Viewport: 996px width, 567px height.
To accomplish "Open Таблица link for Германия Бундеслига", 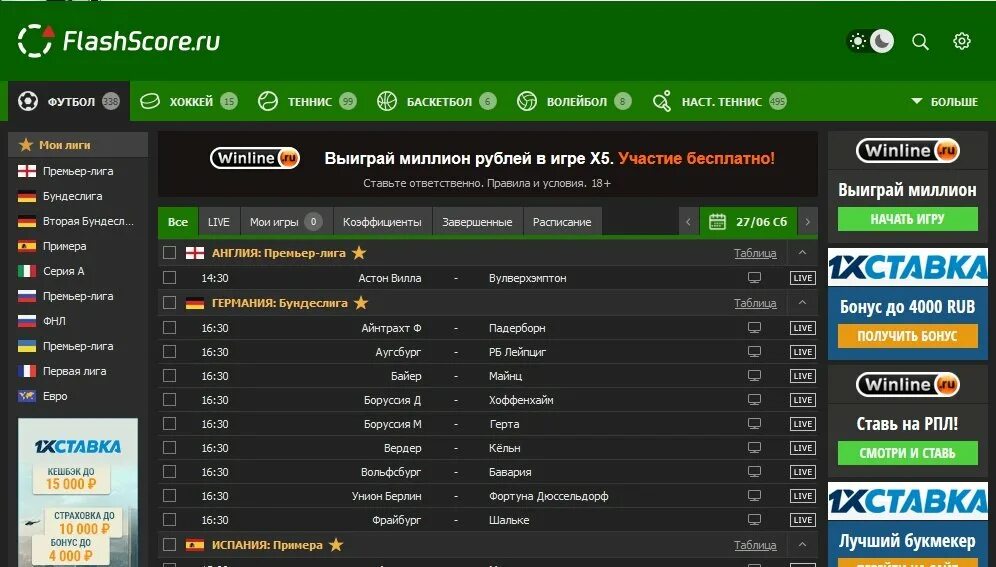I will click(x=755, y=303).
